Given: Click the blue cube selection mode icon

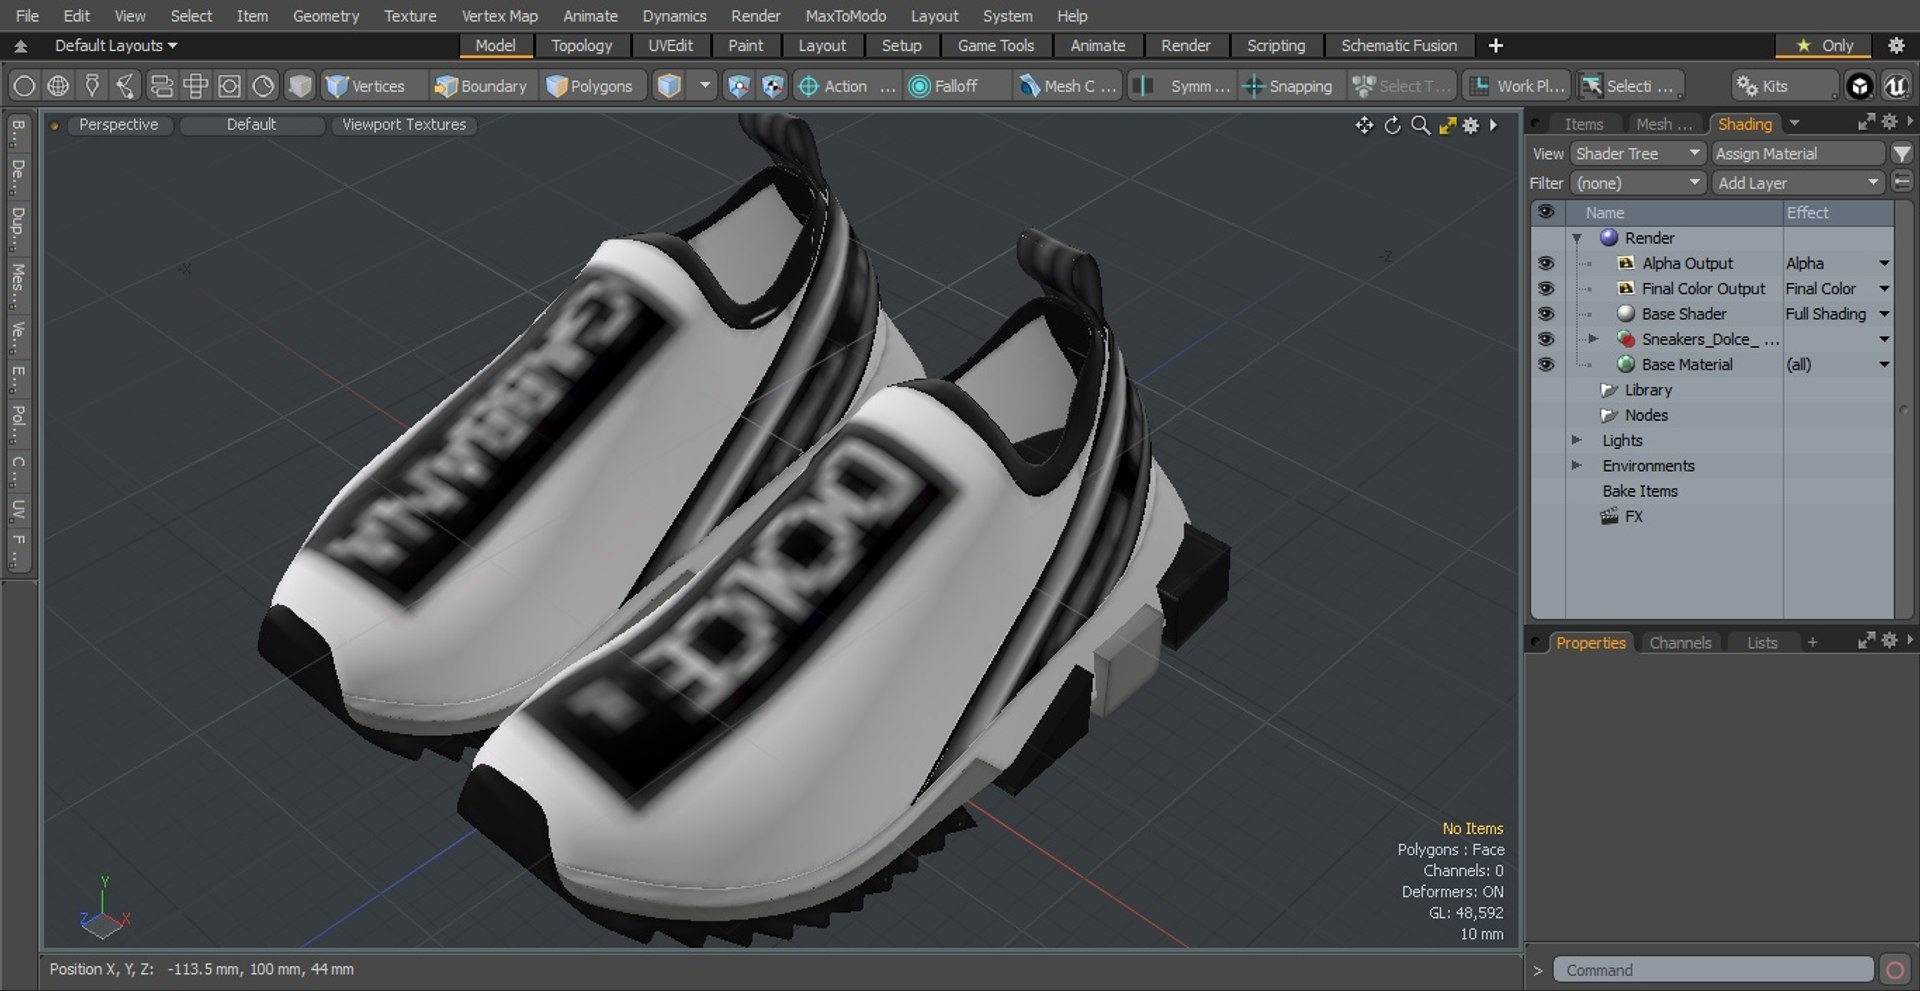Looking at the screenshot, I should click(669, 86).
